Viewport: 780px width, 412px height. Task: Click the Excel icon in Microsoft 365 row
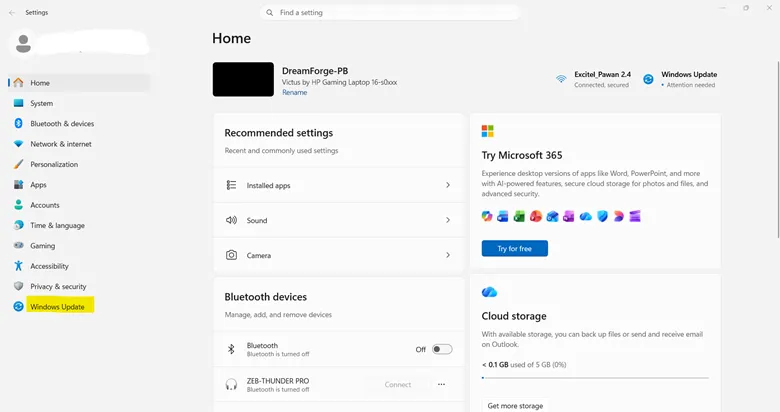[519, 216]
